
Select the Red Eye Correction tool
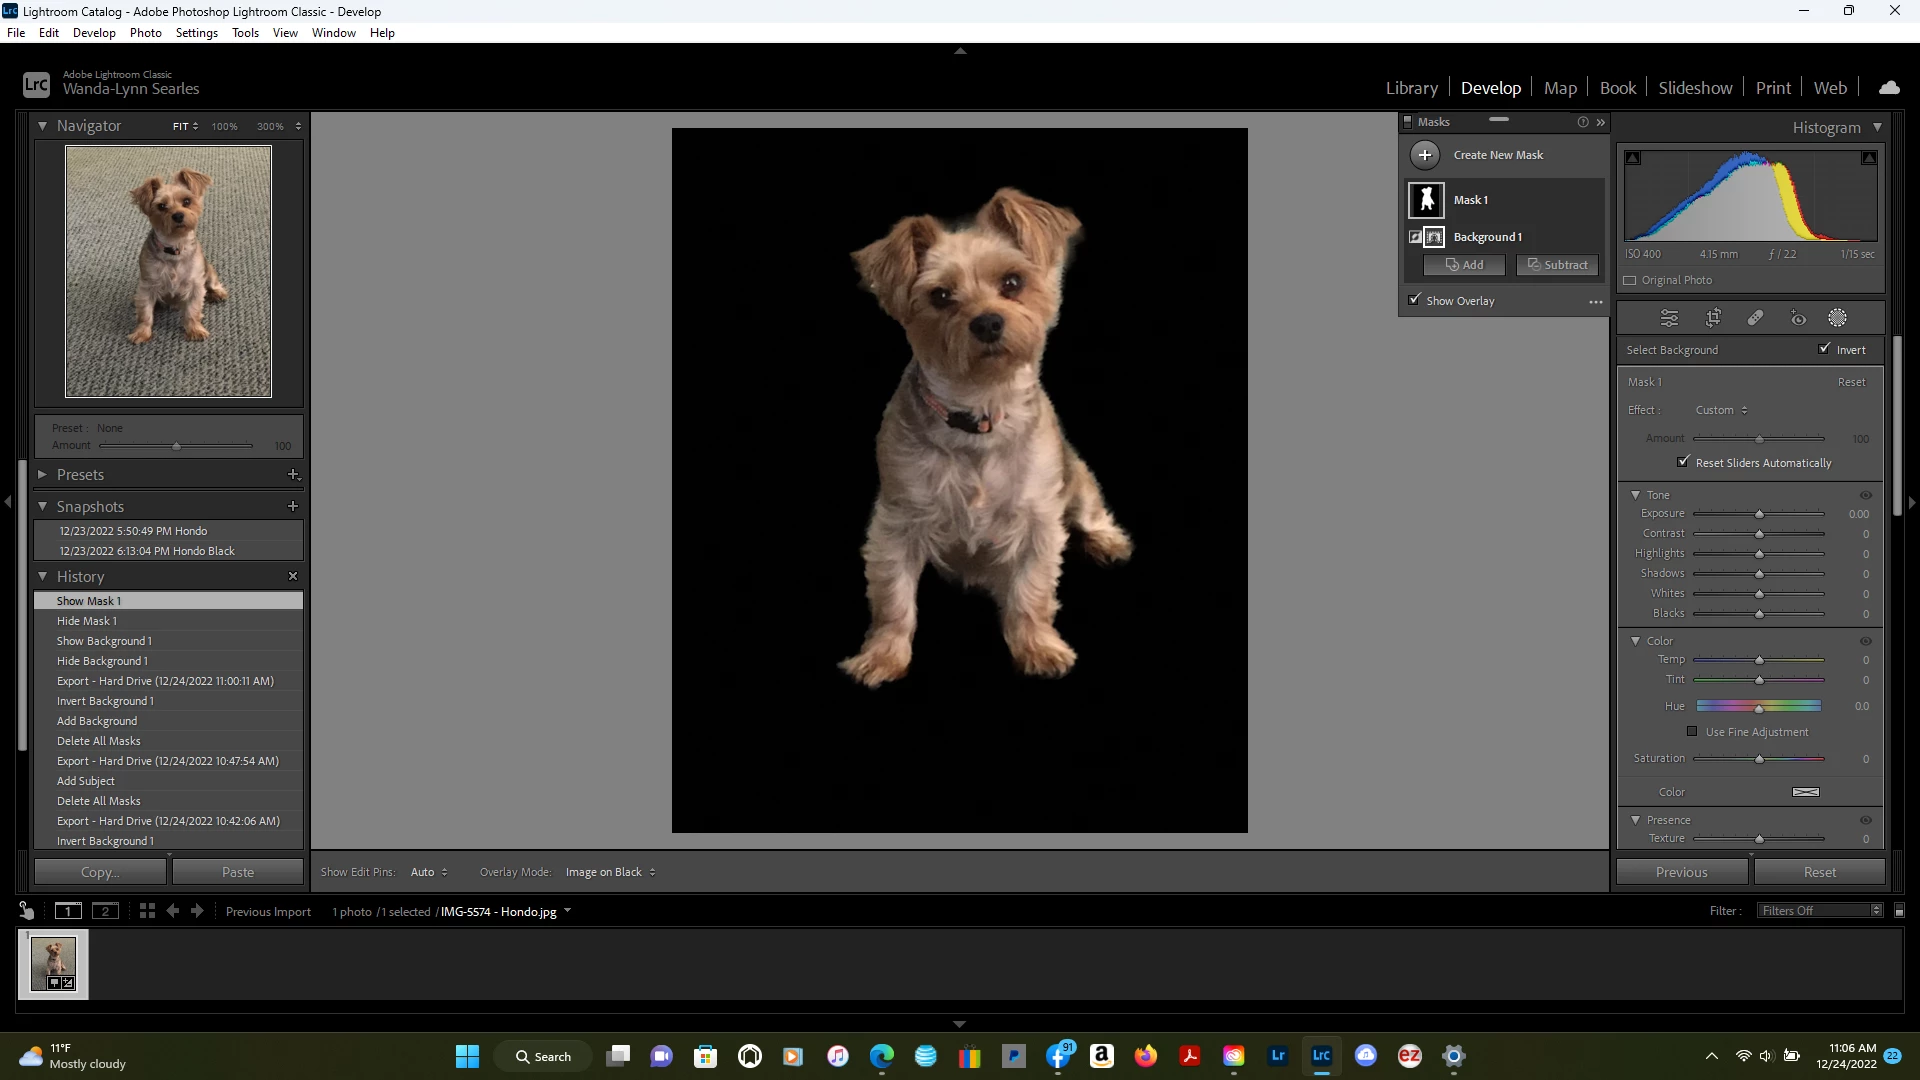pyautogui.click(x=1798, y=318)
